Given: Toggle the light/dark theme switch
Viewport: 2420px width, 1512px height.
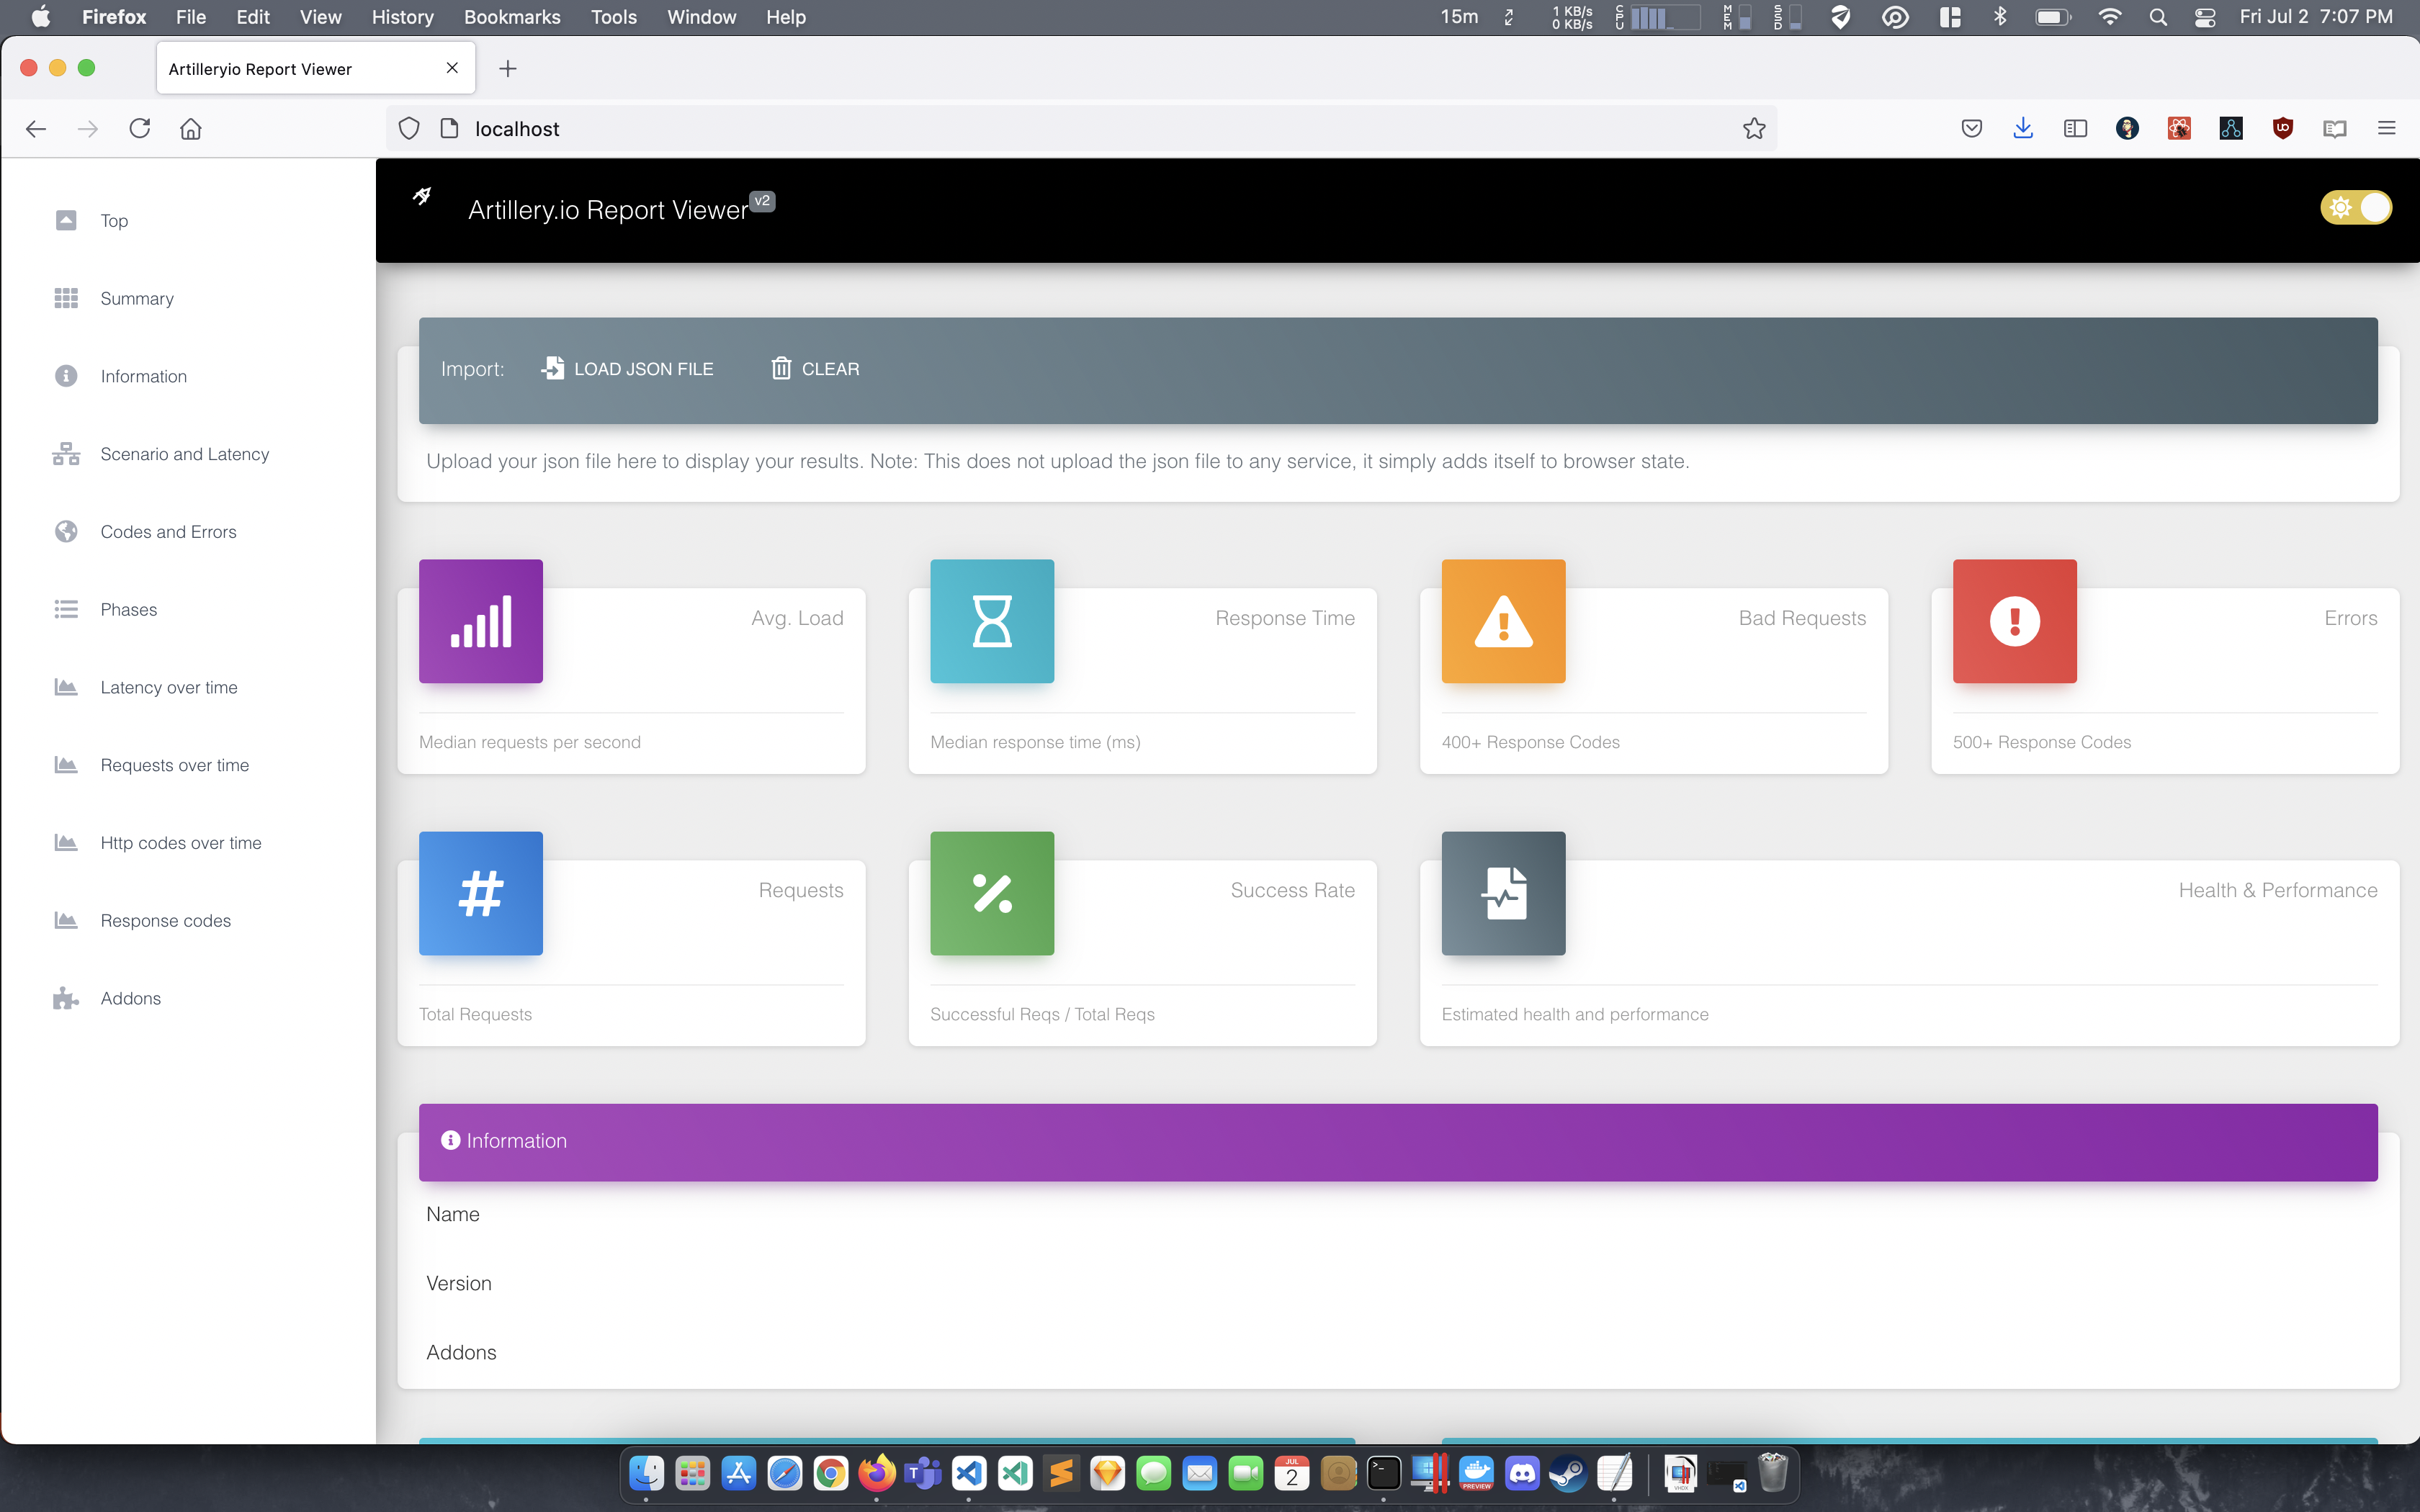Looking at the screenshot, I should click(x=2355, y=208).
